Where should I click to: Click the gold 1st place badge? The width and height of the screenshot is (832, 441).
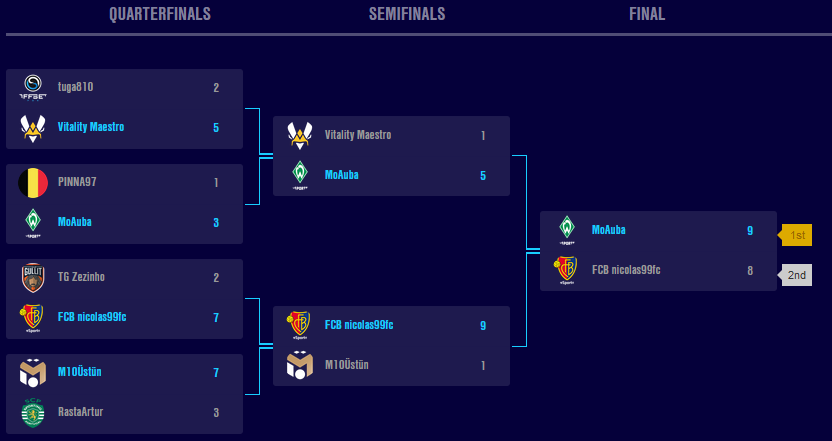(794, 235)
